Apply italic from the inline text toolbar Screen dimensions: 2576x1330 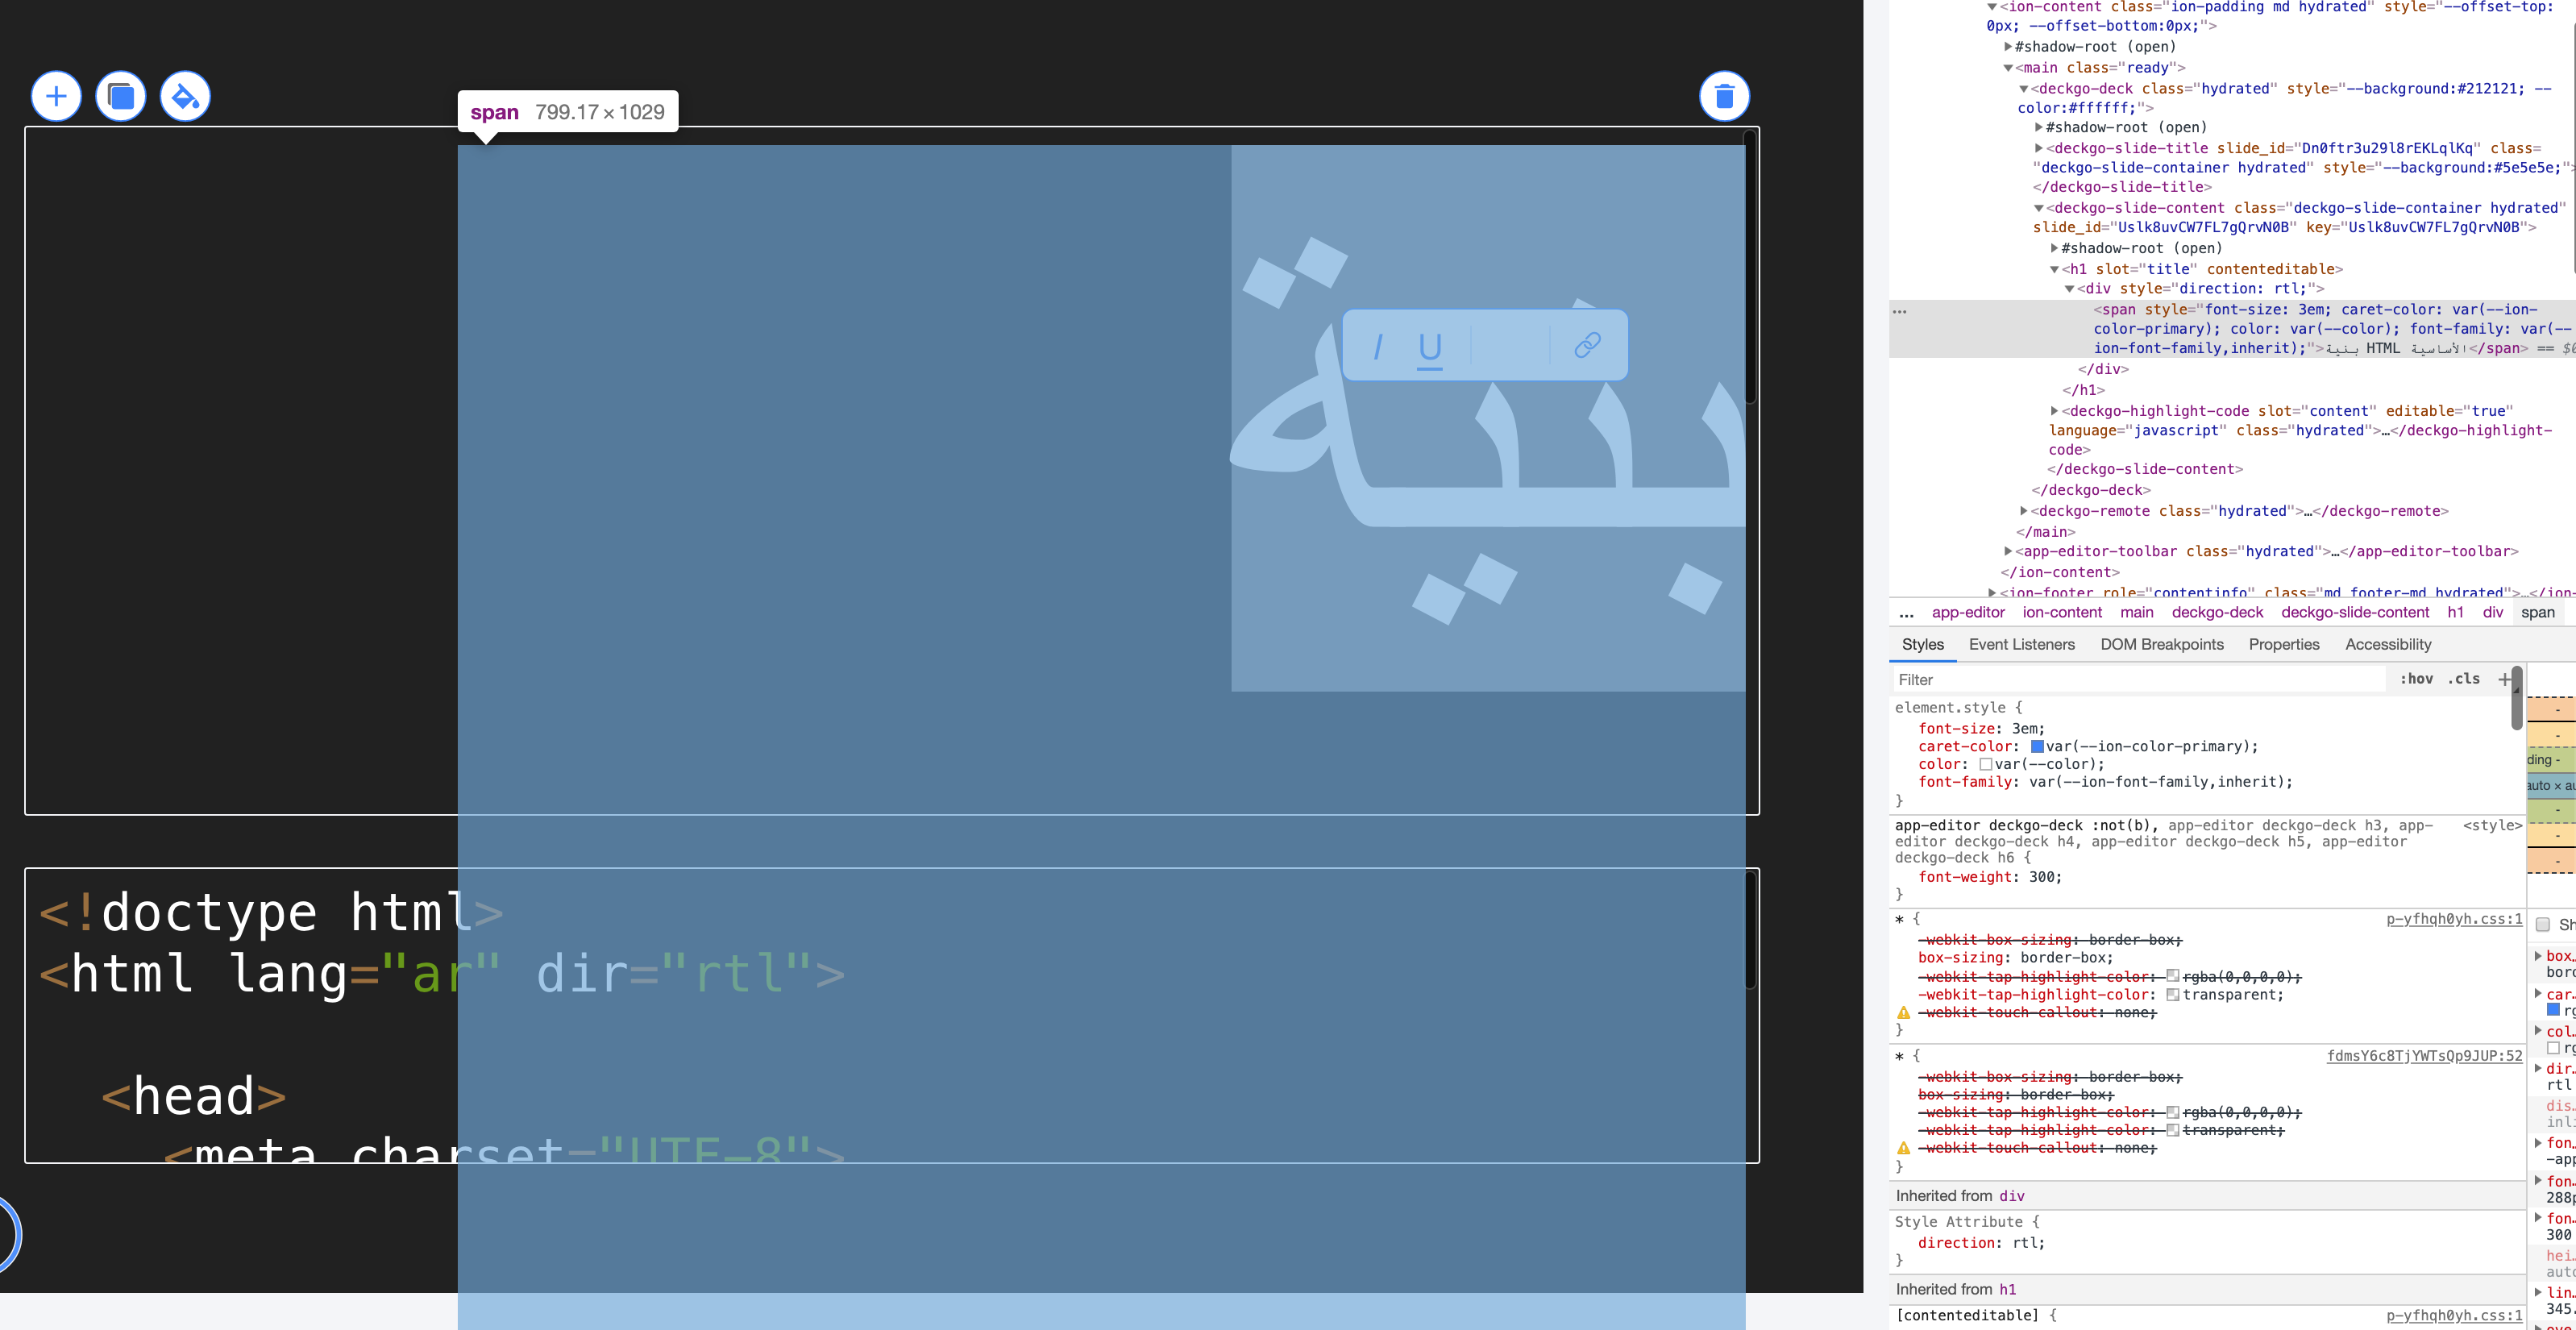[x=1378, y=346]
